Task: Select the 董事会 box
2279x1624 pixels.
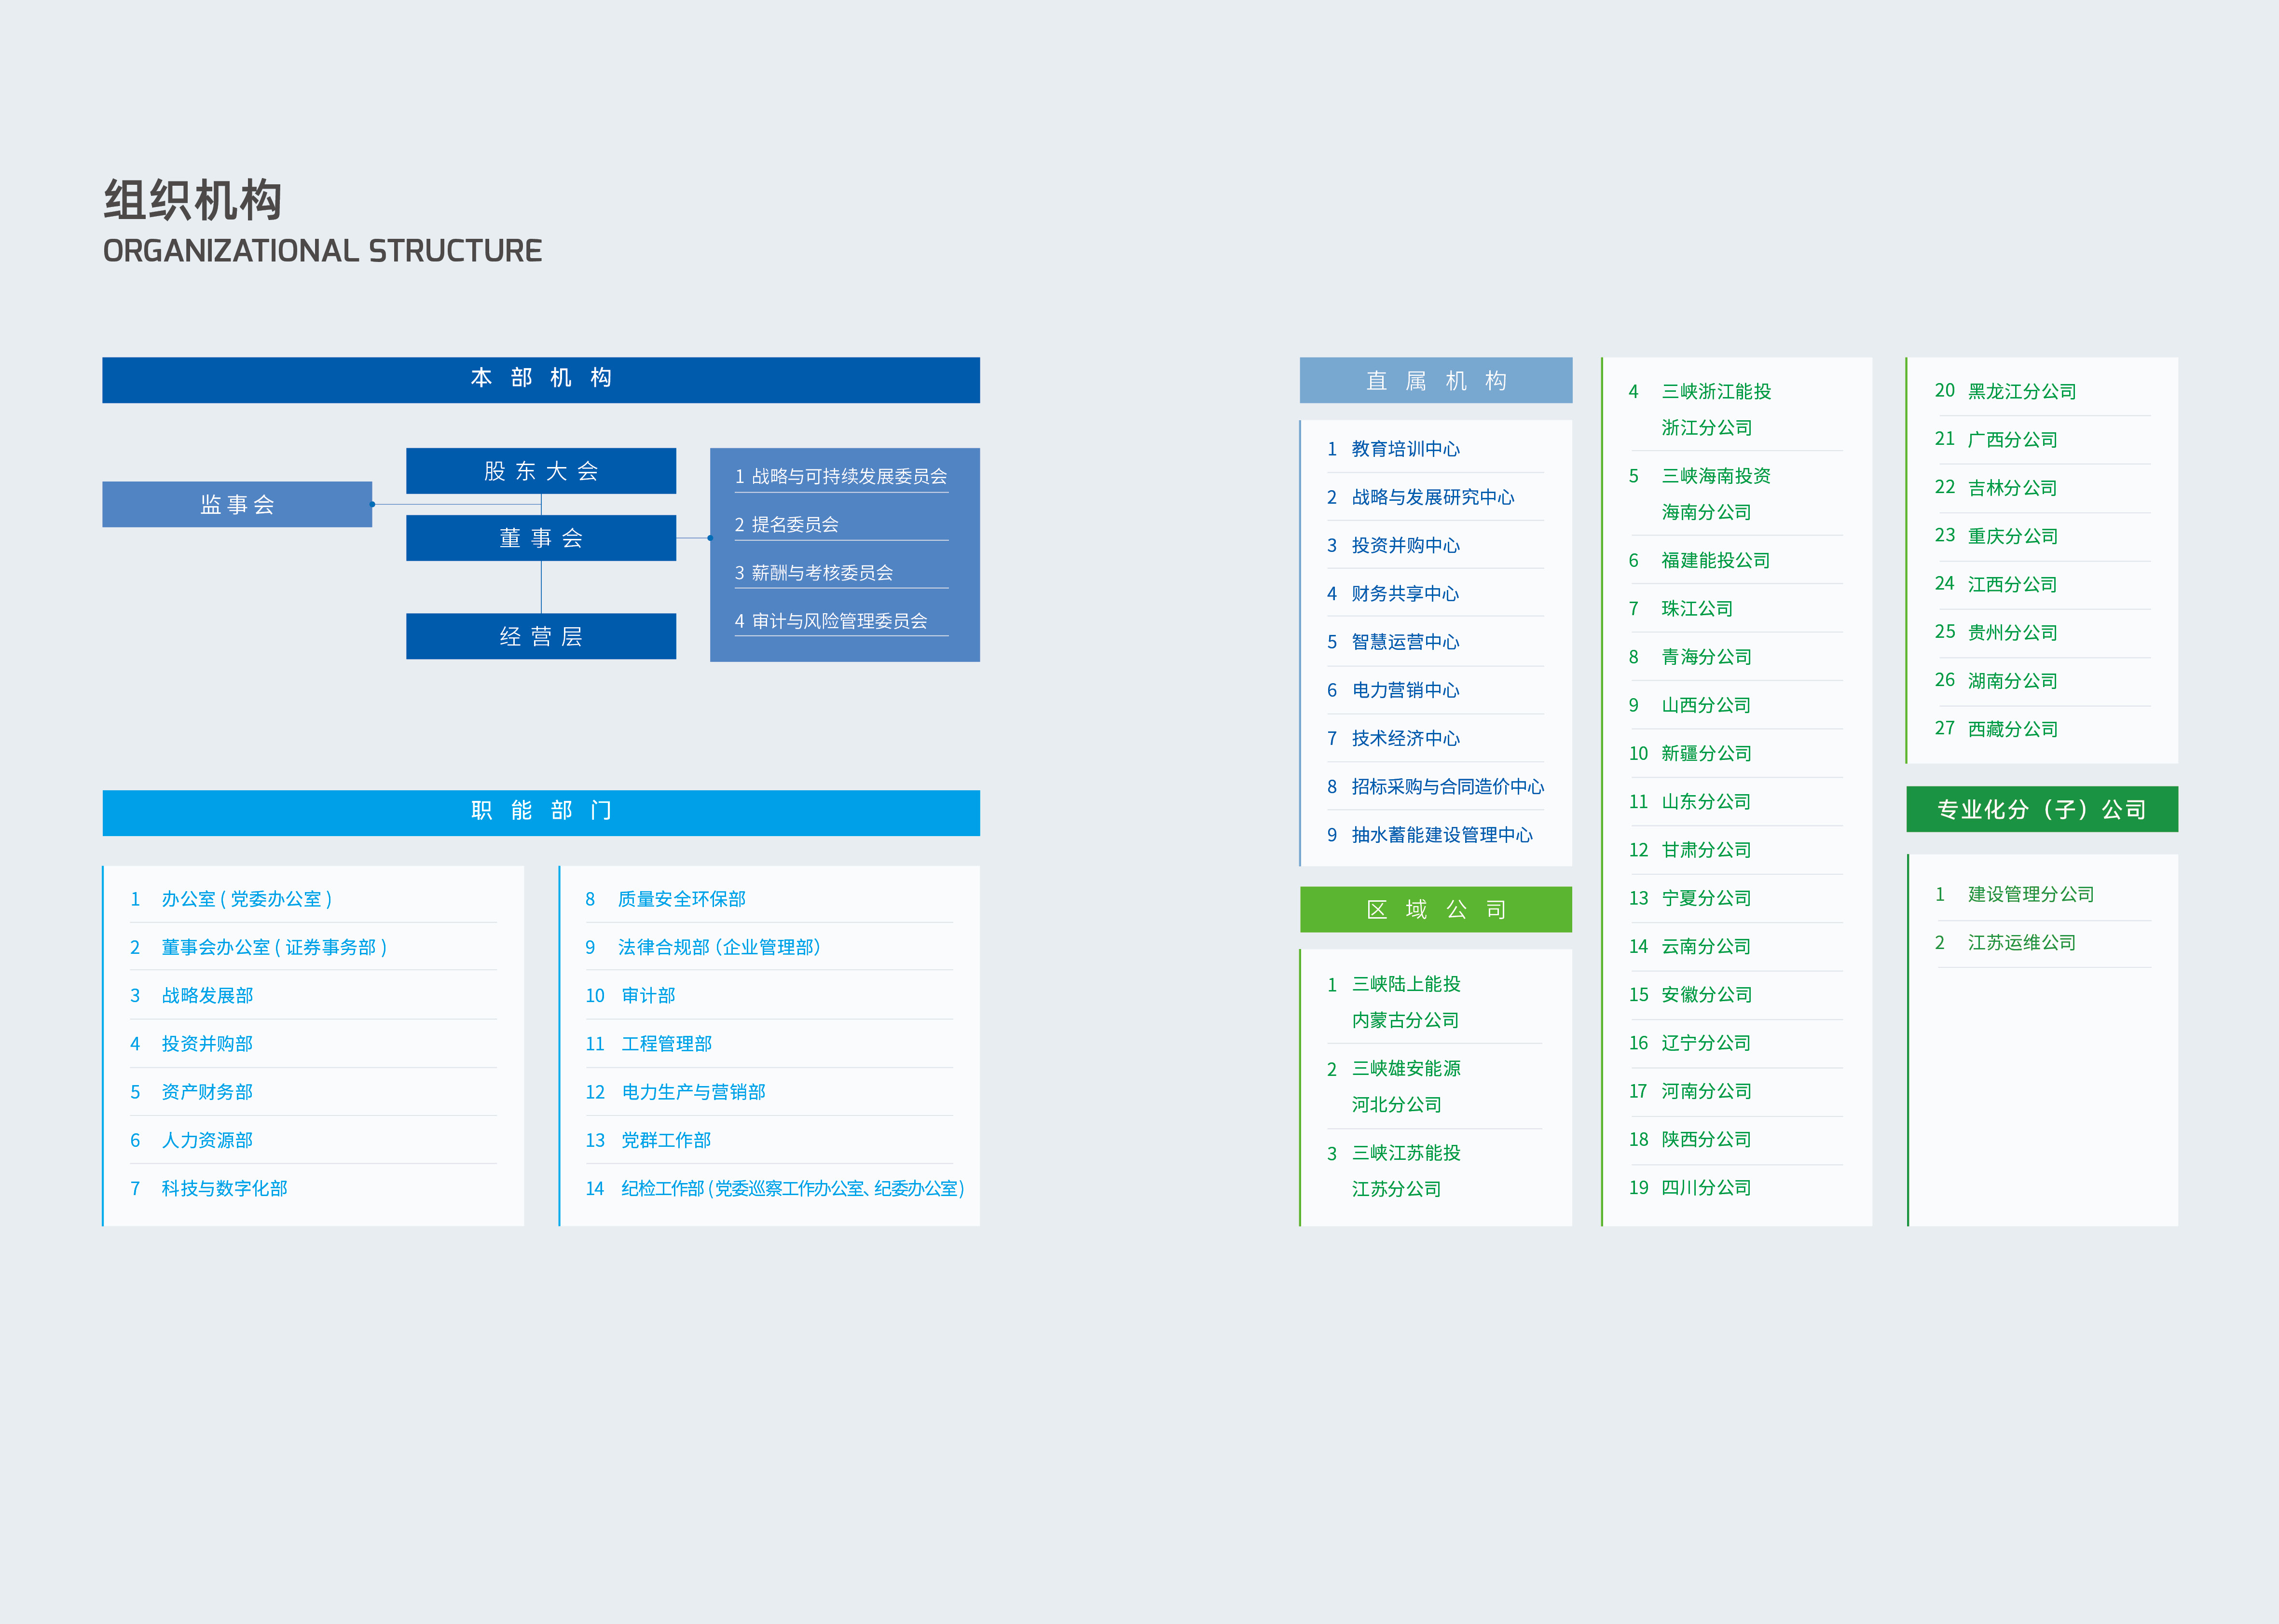Action: tap(540, 538)
